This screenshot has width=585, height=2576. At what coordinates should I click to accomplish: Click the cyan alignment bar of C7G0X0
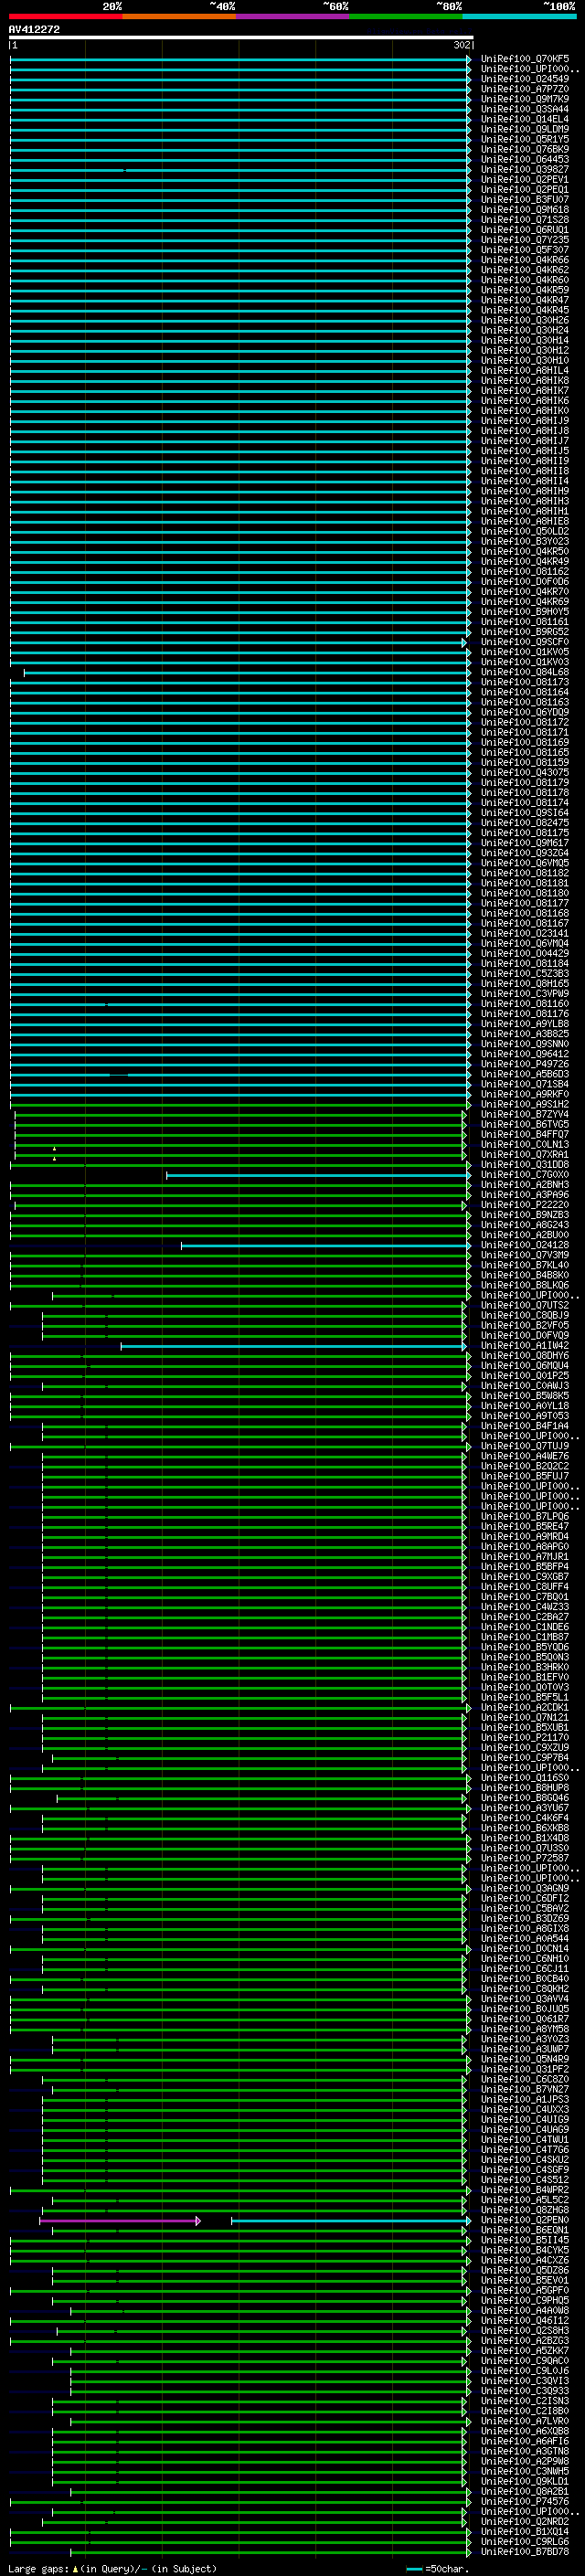318,1175
